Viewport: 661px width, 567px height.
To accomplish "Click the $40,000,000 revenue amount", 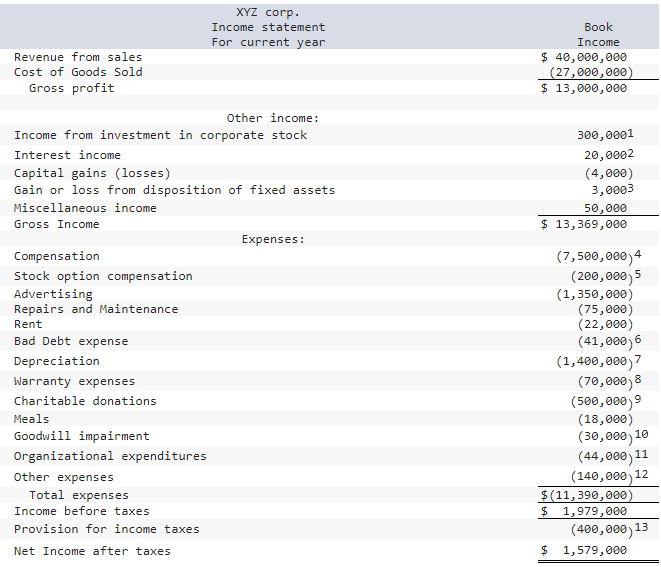I will pyautogui.click(x=583, y=57).
